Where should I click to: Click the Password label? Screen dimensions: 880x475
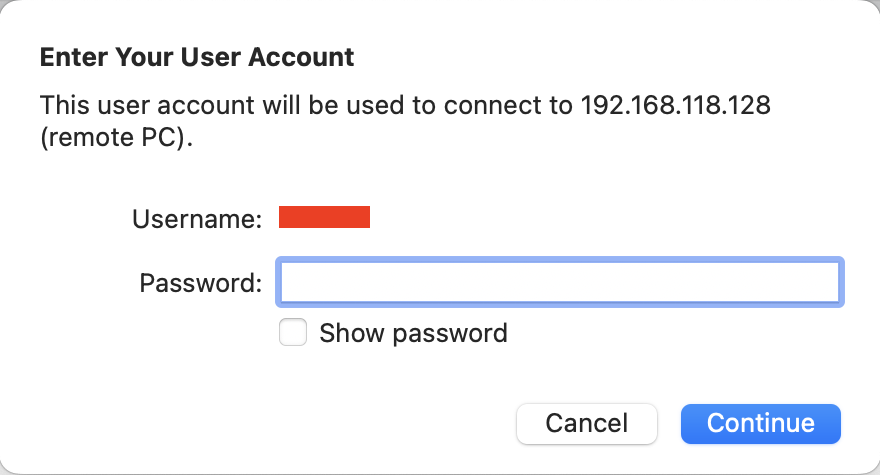pyautogui.click(x=200, y=283)
